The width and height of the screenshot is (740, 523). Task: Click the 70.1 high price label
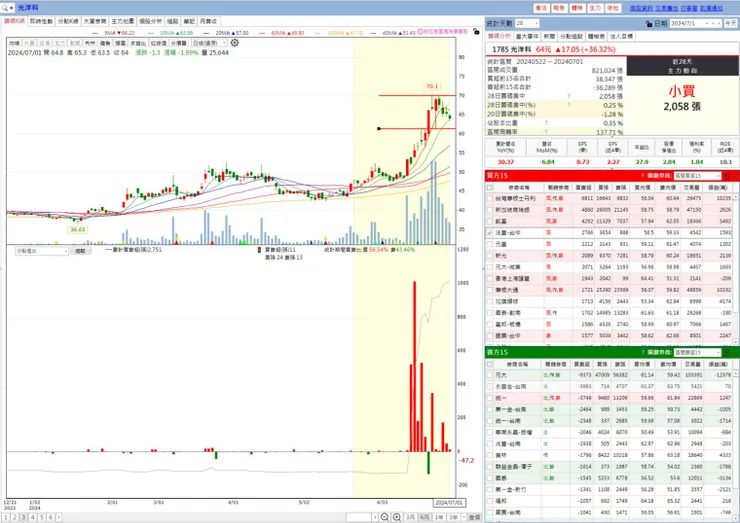click(x=432, y=86)
